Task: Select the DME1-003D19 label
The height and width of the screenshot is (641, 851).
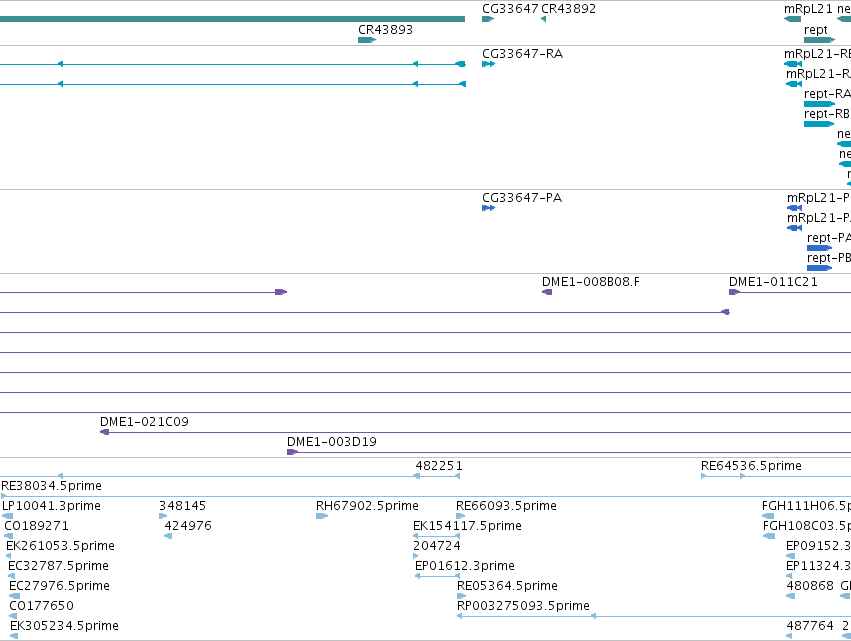Action: [332, 442]
